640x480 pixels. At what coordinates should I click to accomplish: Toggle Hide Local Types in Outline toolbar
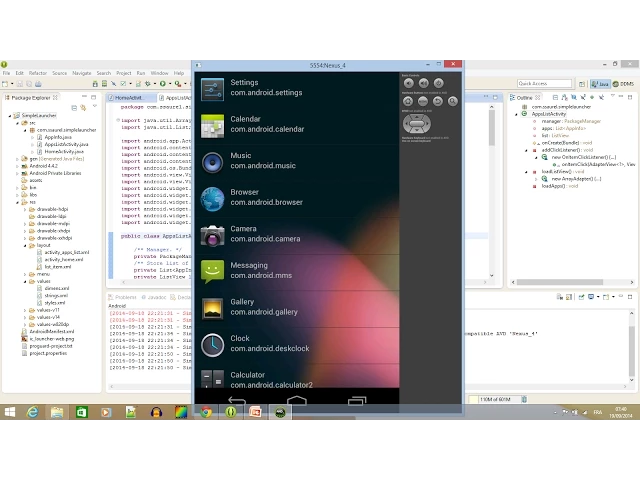coord(601,97)
